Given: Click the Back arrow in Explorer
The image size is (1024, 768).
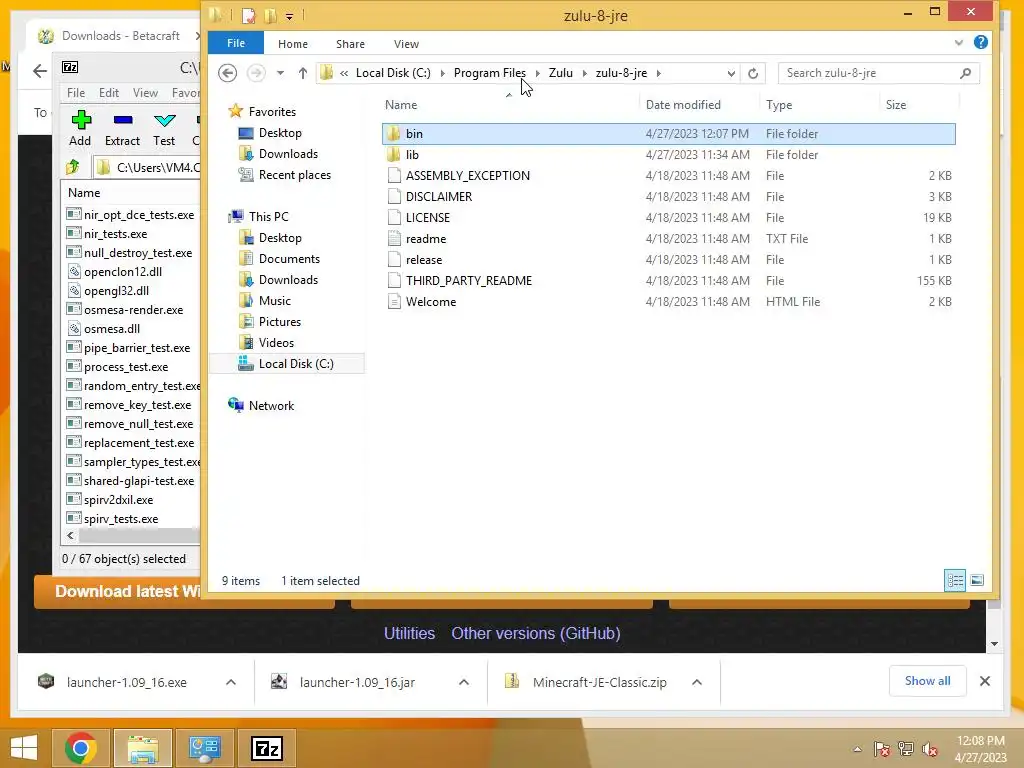Looking at the screenshot, I should click(x=227, y=72).
